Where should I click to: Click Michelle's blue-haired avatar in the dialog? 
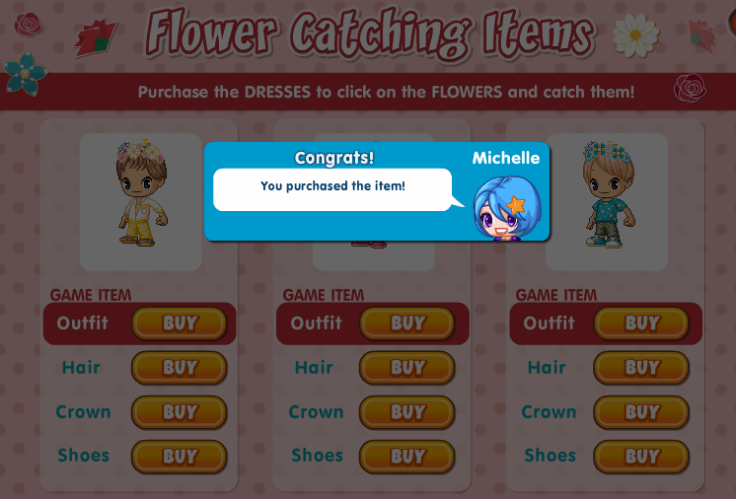507,208
